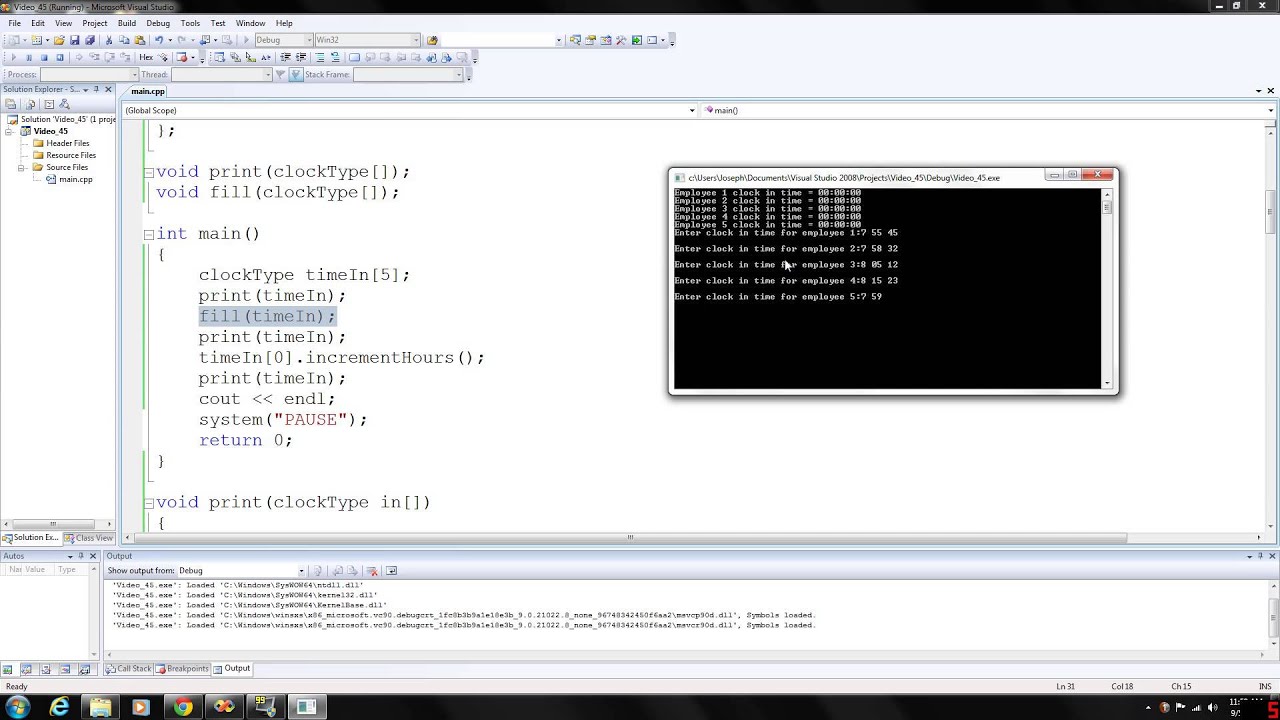Switch to the Call Stack tab
The image size is (1280, 720).
[129, 668]
